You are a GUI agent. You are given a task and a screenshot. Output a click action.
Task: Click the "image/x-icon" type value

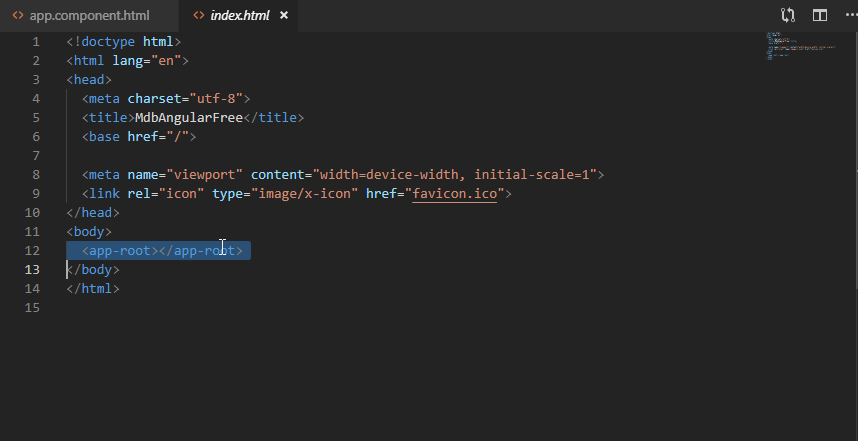point(304,193)
